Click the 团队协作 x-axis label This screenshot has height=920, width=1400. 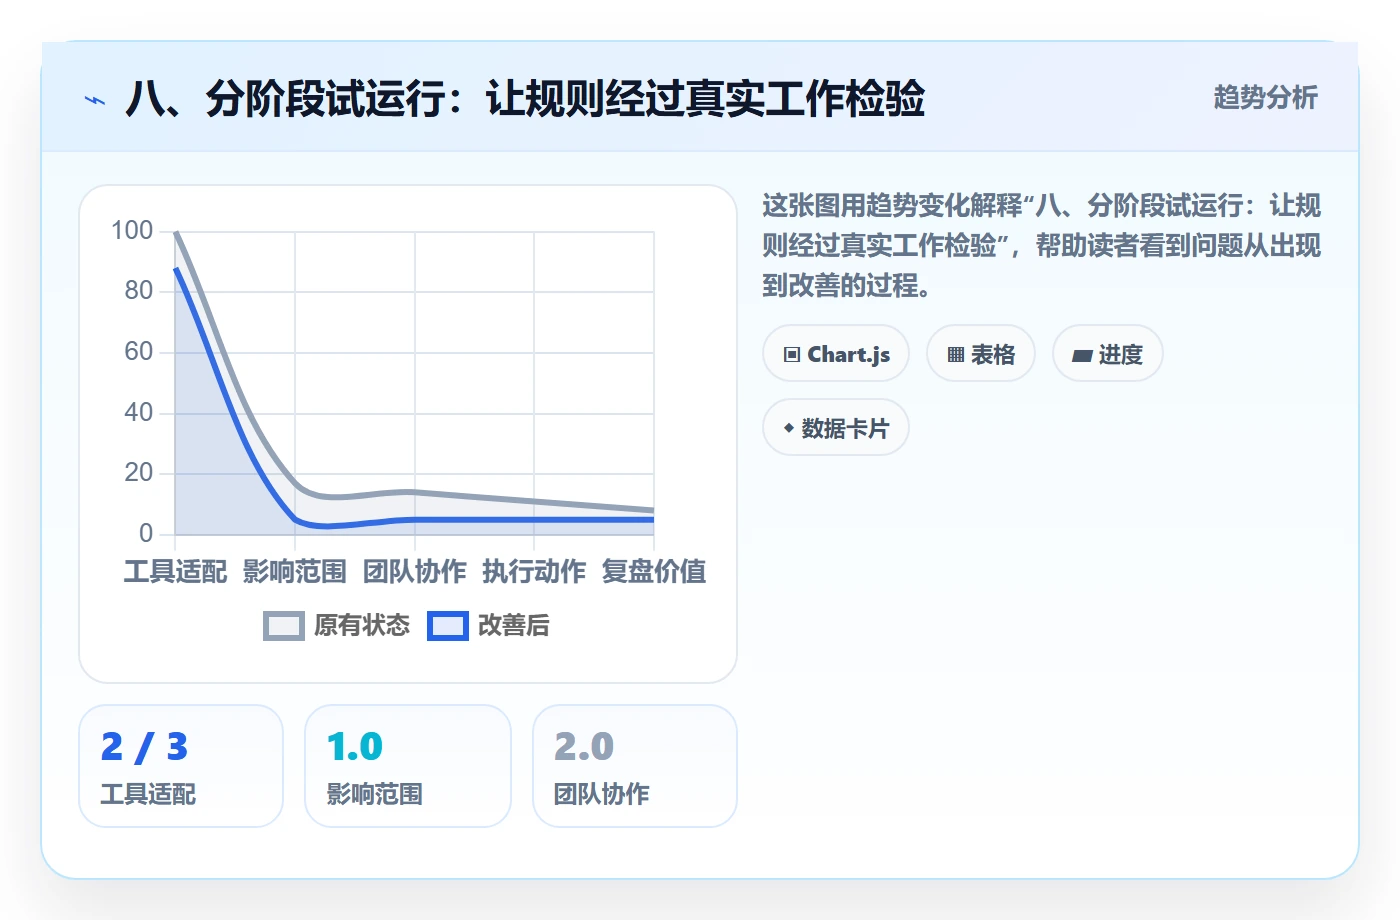click(415, 572)
